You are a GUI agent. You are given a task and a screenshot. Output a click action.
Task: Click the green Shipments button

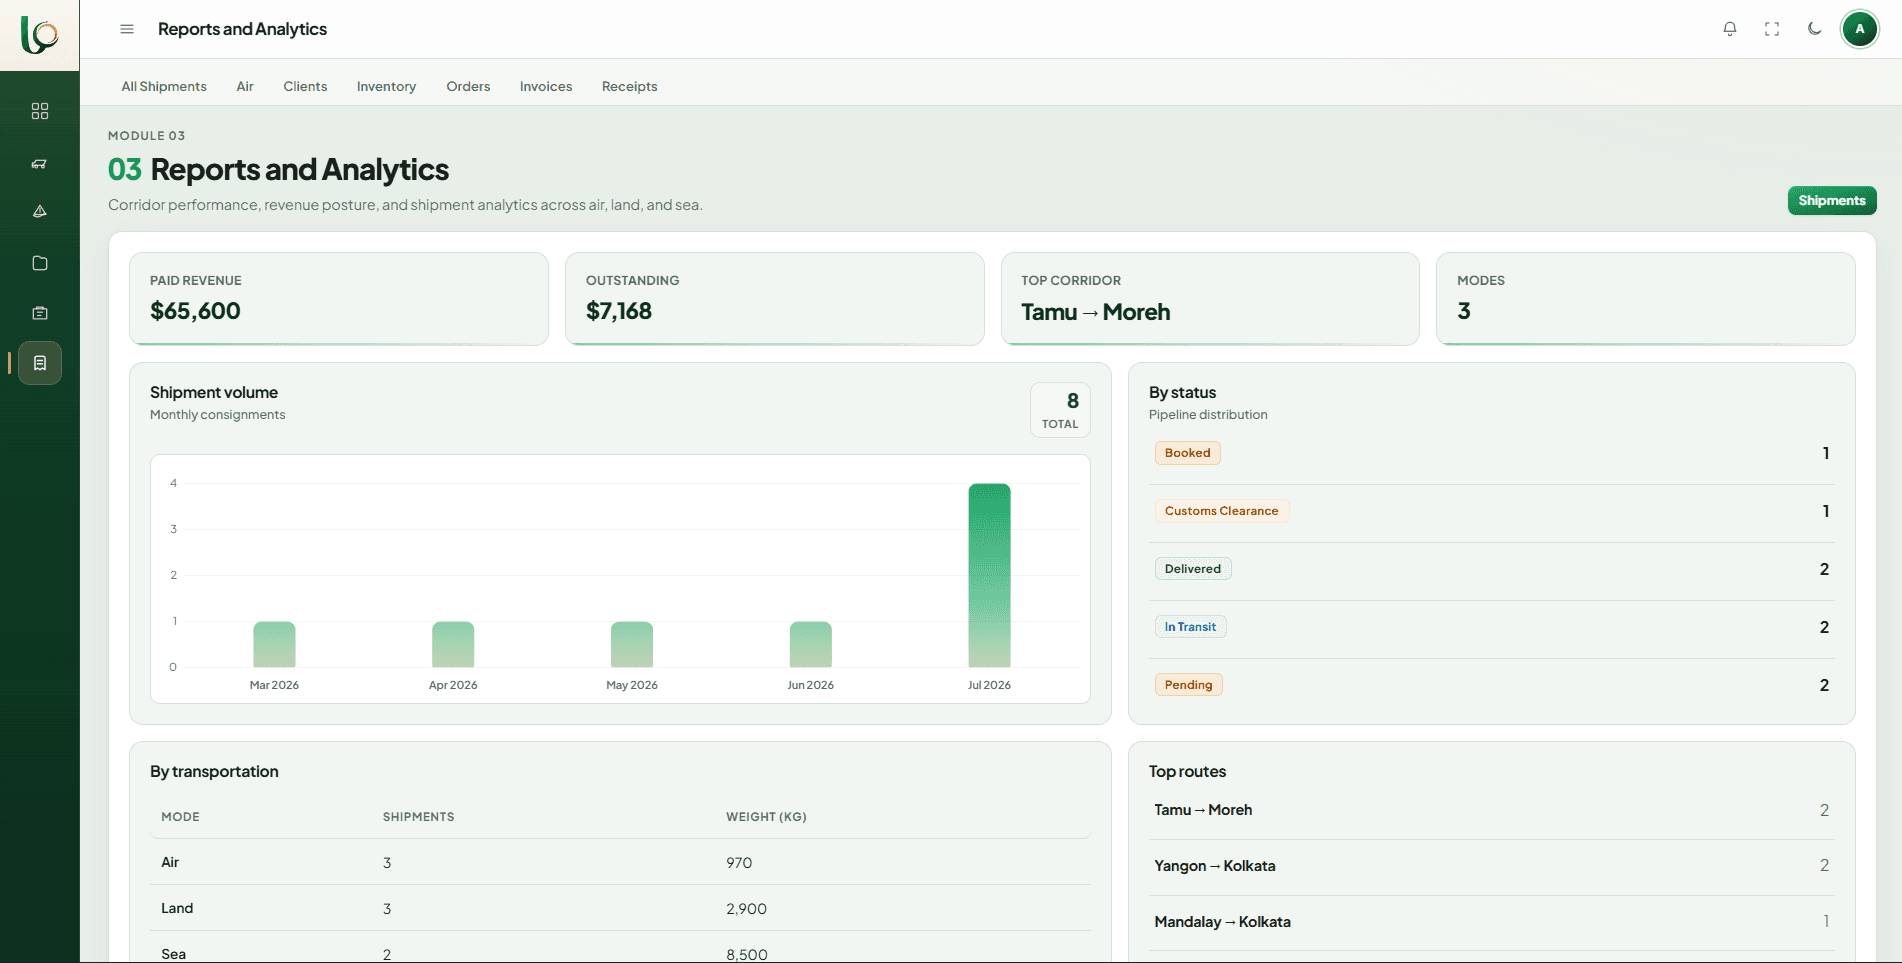pyautogui.click(x=1832, y=200)
